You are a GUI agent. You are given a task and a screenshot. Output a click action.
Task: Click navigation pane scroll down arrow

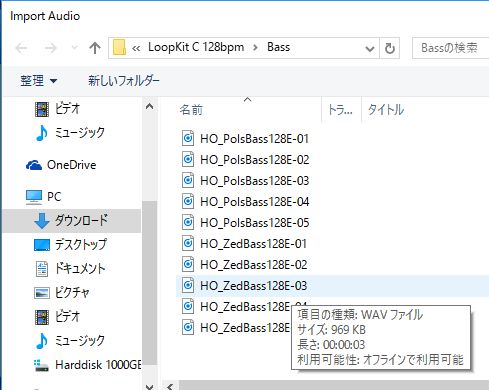(149, 386)
